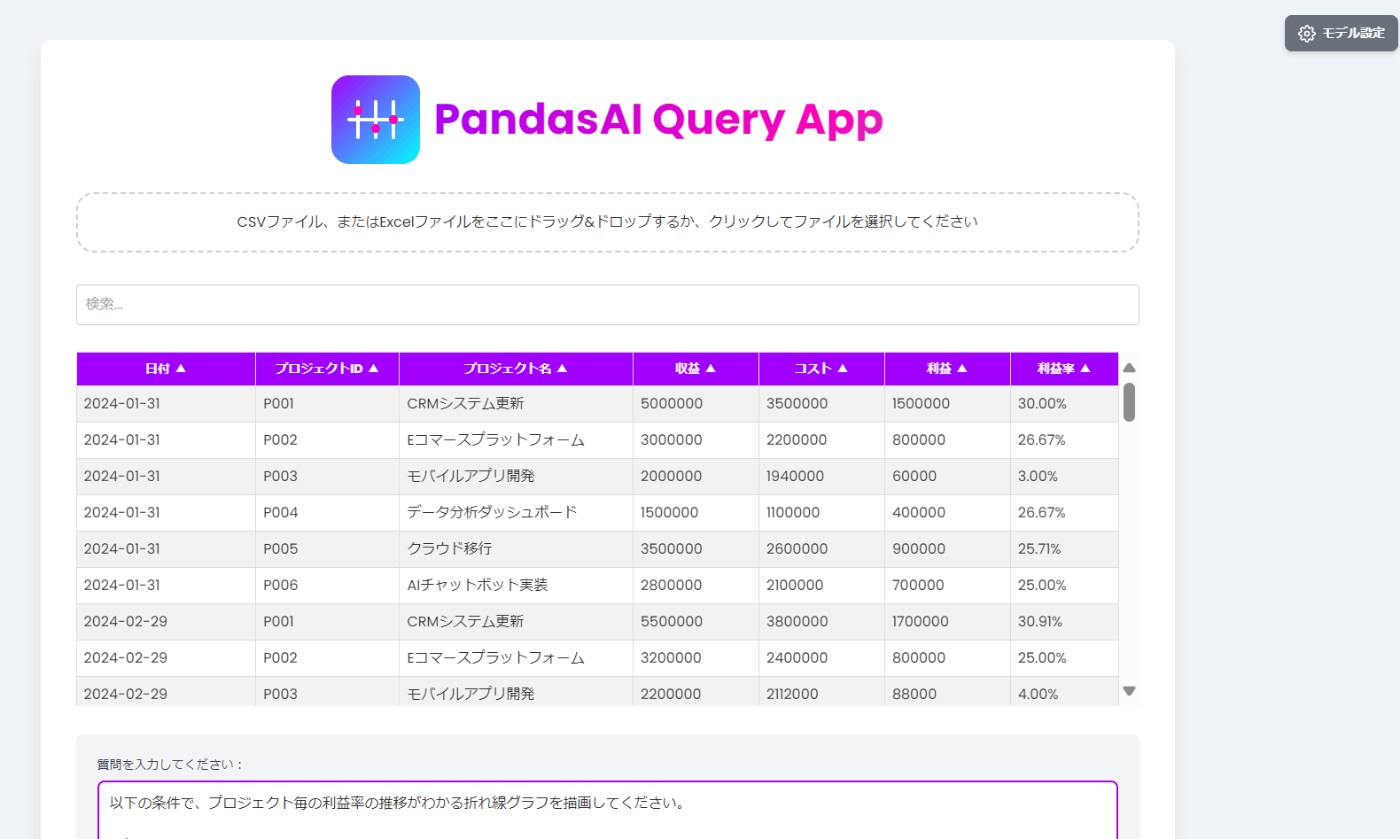Screen dimensions: 1400x839
Task: Click the 質問を入力してください label
Action: (170, 764)
